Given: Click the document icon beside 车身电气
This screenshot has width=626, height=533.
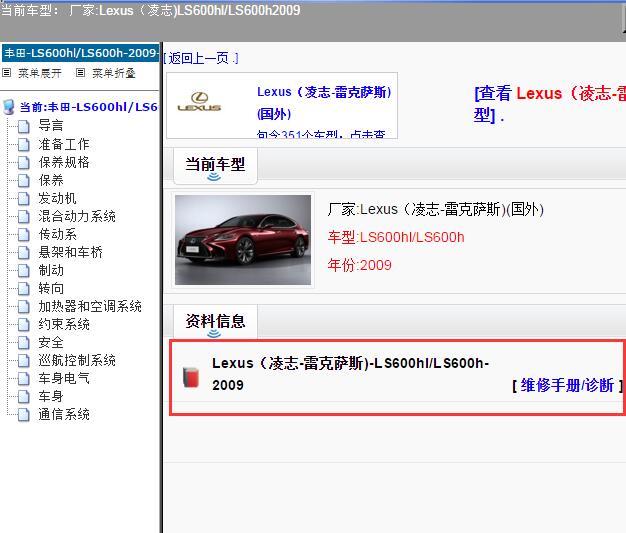Looking at the screenshot, I should click(x=24, y=378).
